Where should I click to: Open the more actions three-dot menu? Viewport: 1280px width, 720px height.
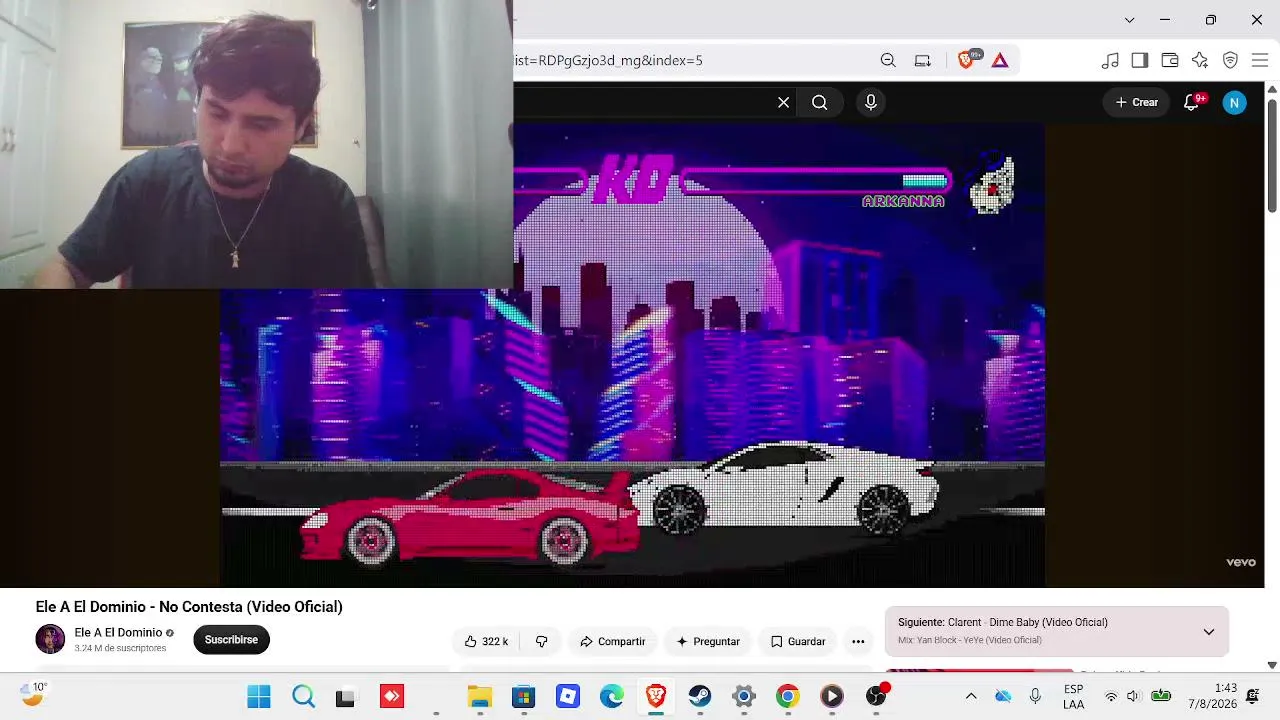point(858,641)
